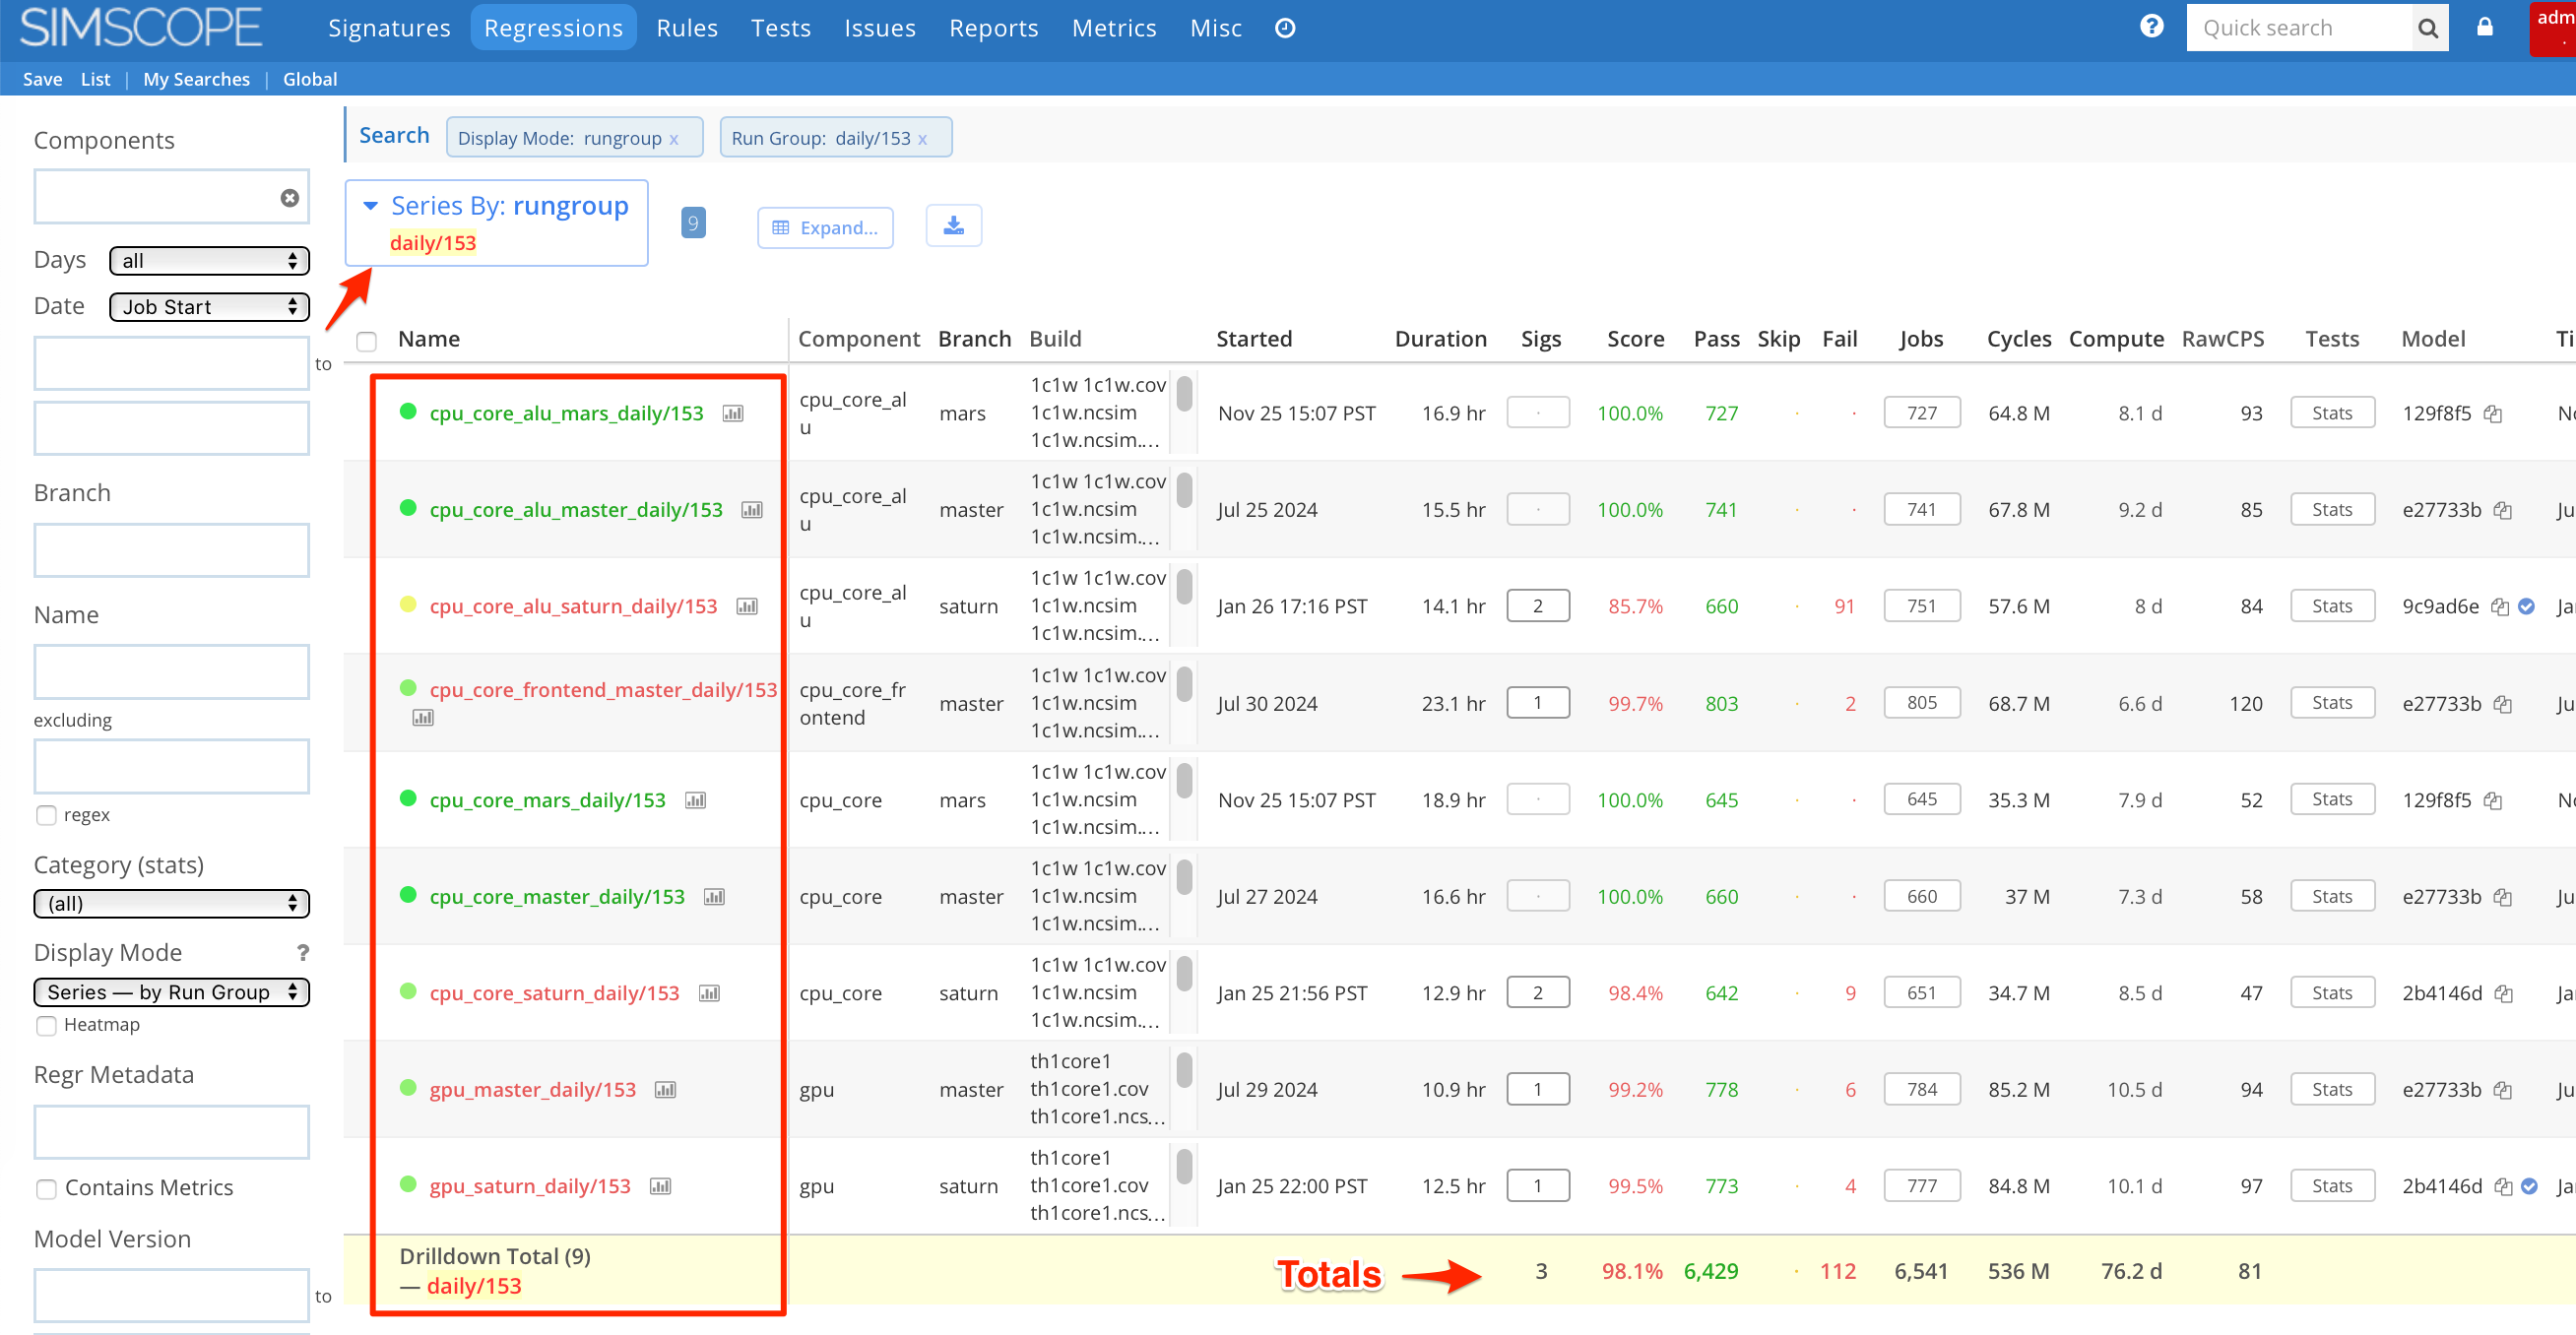The width and height of the screenshot is (2576, 1335).
Task: Open gpu_master_daily/153 regression link
Action: click(532, 1089)
